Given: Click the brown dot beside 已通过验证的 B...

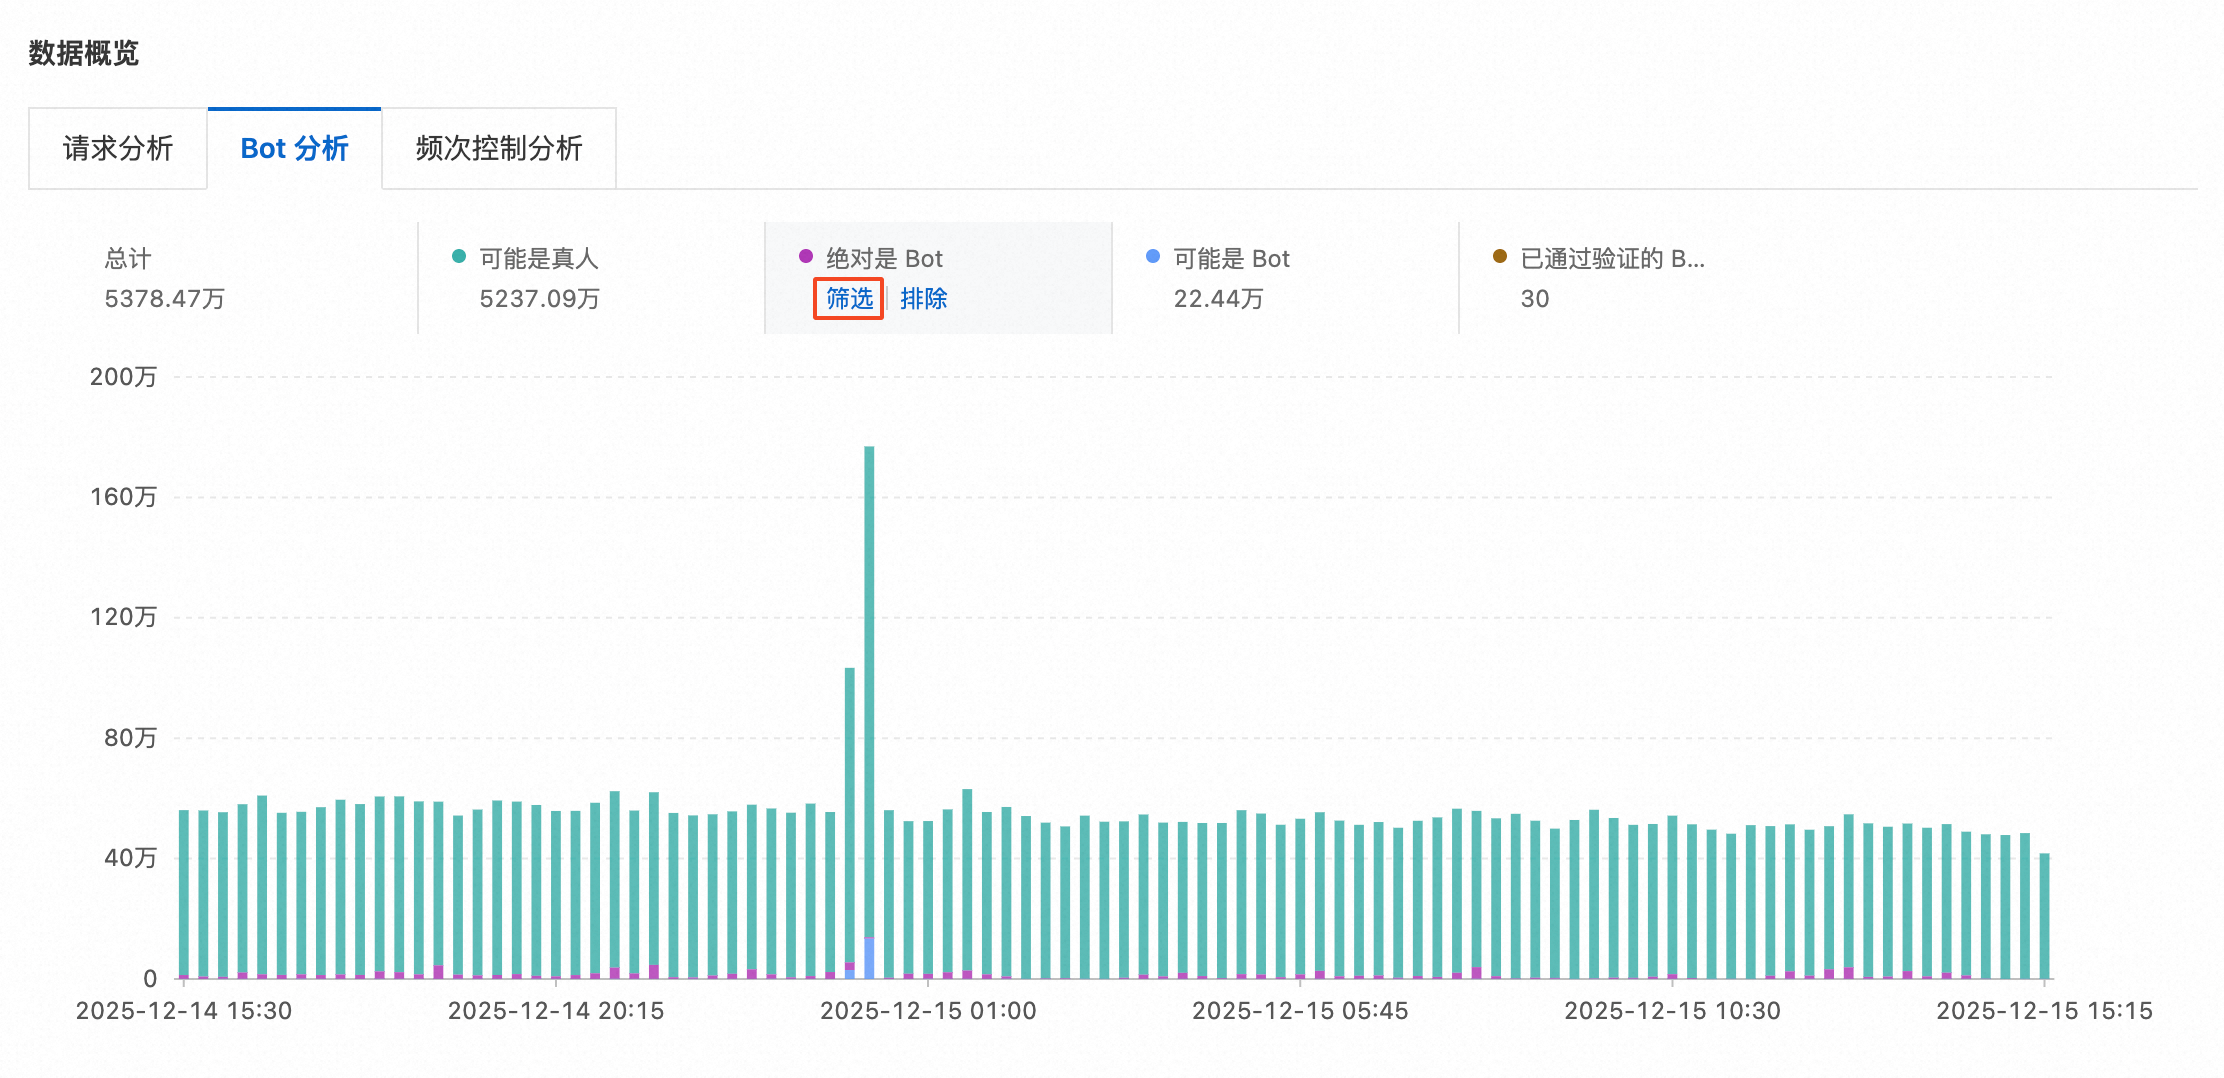Looking at the screenshot, I should point(1500,256).
